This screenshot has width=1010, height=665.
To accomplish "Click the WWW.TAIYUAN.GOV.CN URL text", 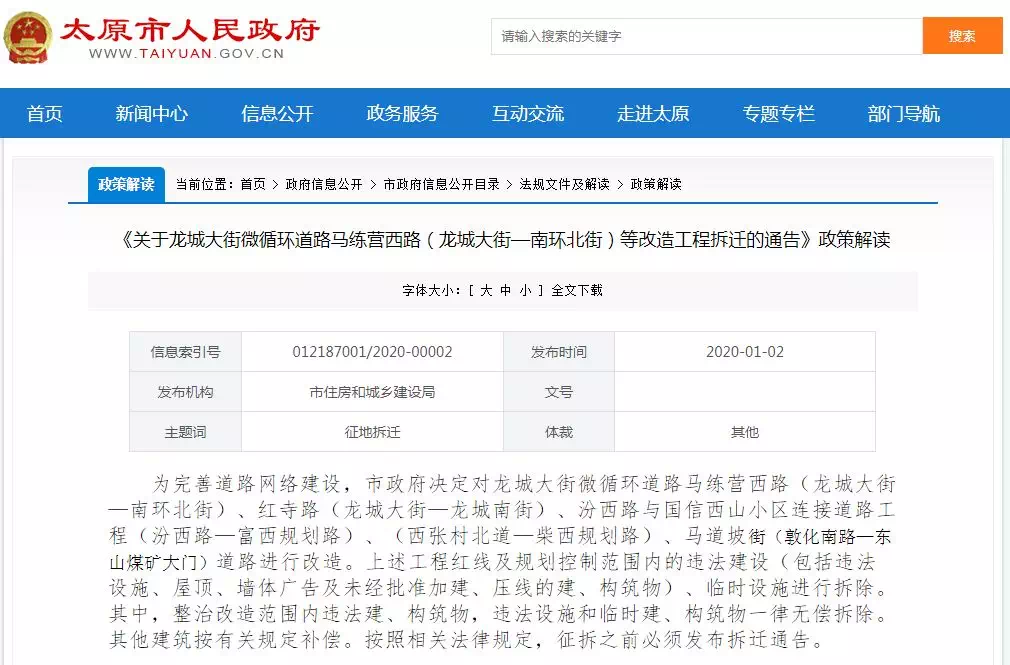I will click(186, 53).
